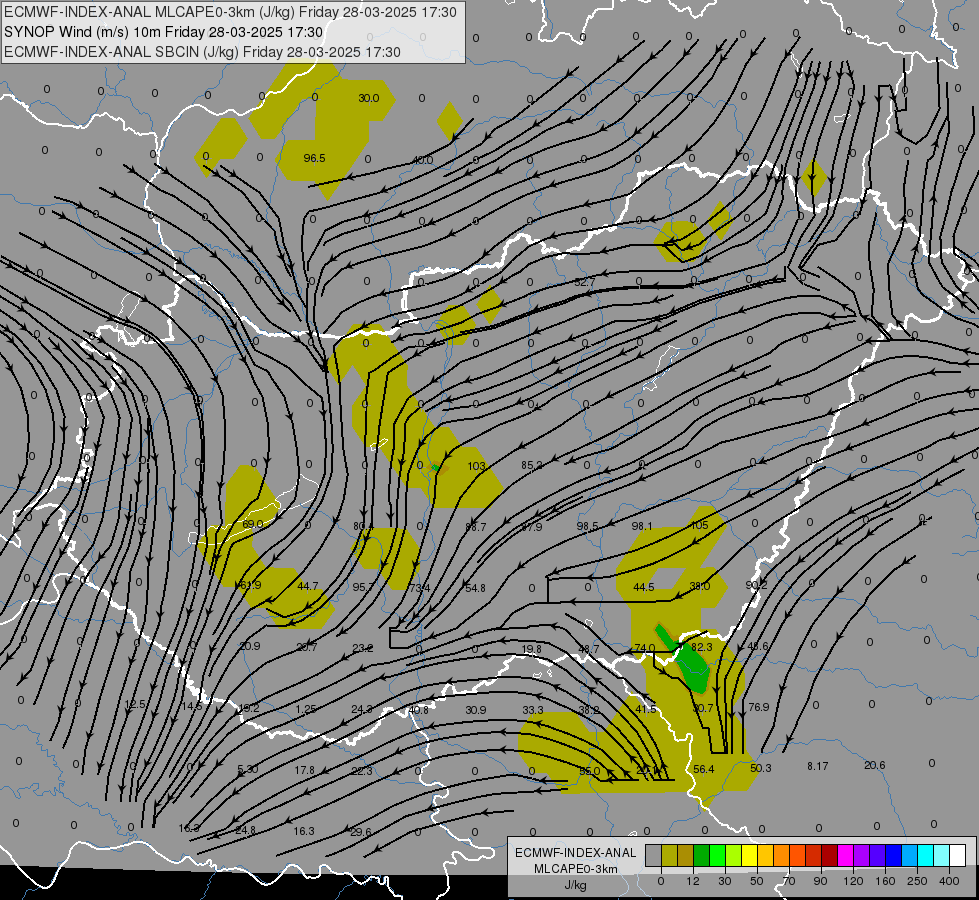The height and width of the screenshot is (900, 979).
Task: Click the 24.8 map value
Action: click(245, 831)
